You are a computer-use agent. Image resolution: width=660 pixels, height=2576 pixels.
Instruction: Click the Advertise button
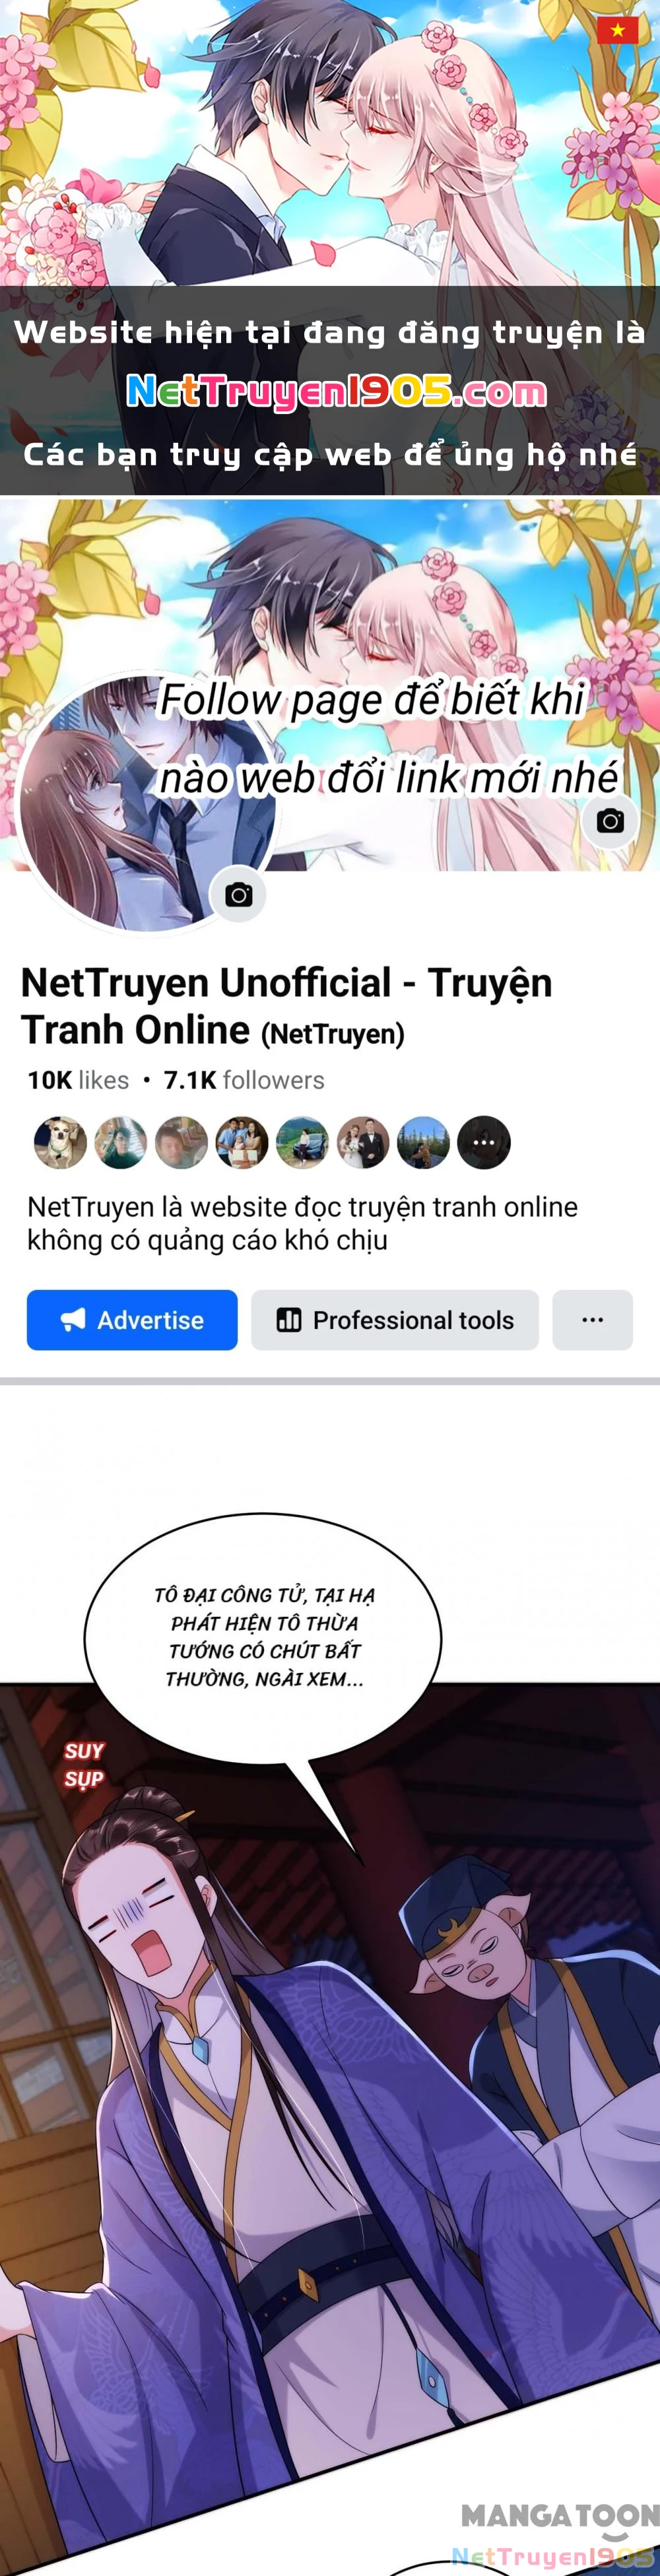point(132,1320)
